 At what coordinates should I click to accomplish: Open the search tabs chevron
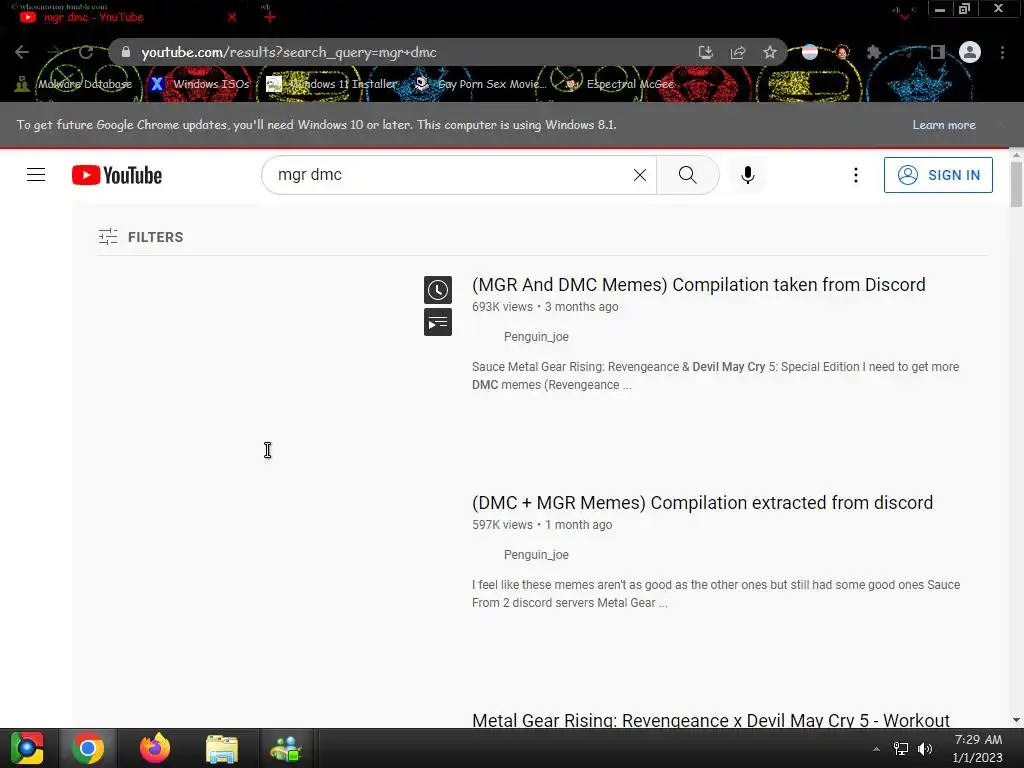(x=904, y=16)
